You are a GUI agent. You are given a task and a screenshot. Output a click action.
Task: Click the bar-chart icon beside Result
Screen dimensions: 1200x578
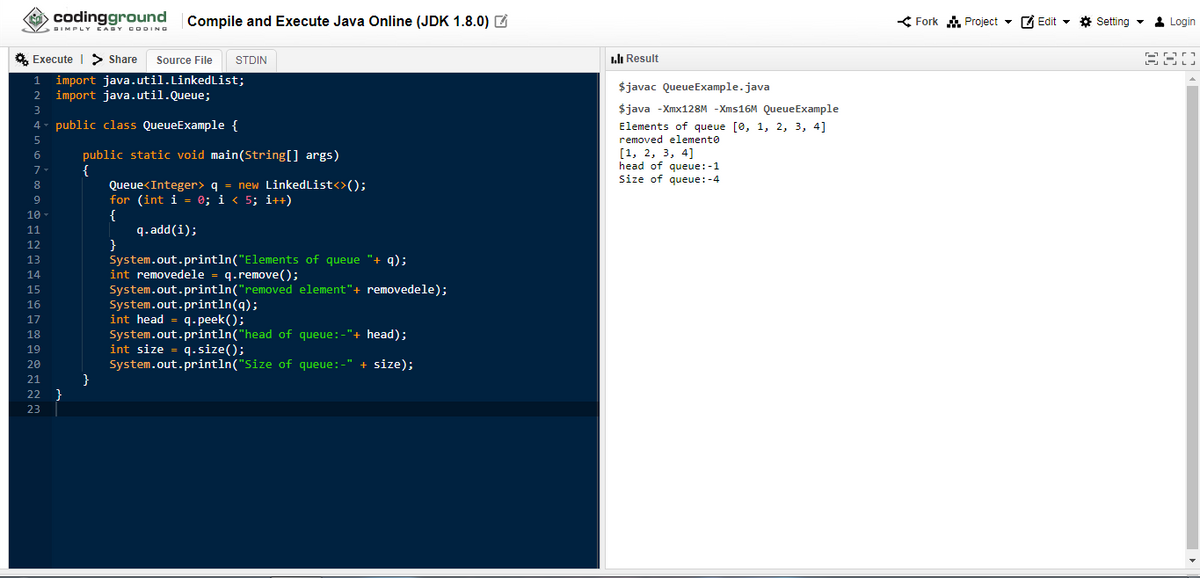tap(617, 58)
